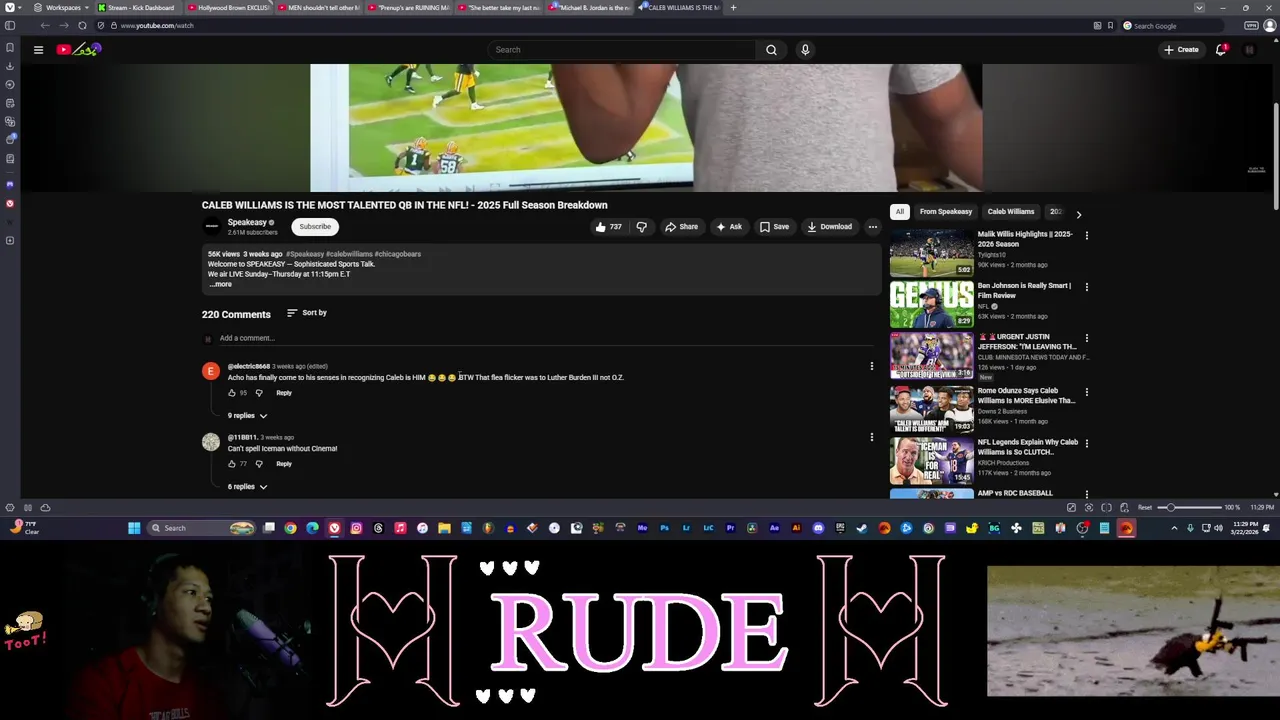
Task: Toggle reader view in address bar
Action: [1097, 25]
